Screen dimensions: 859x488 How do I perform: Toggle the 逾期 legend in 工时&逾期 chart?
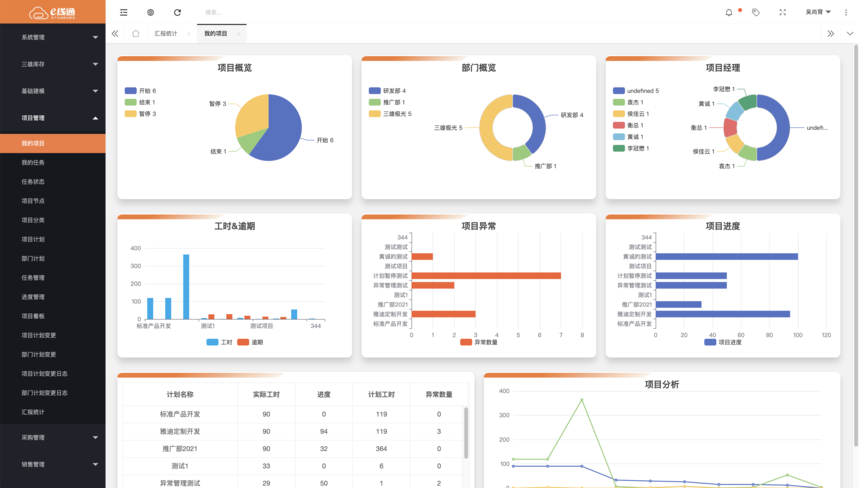tap(250, 342)
